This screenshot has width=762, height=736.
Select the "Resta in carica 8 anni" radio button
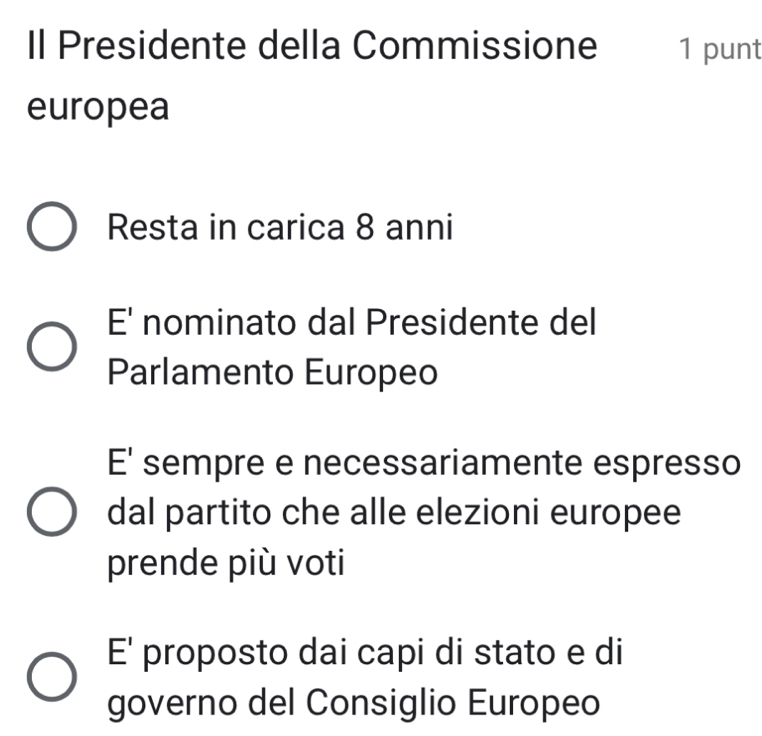tap(52, 230)
